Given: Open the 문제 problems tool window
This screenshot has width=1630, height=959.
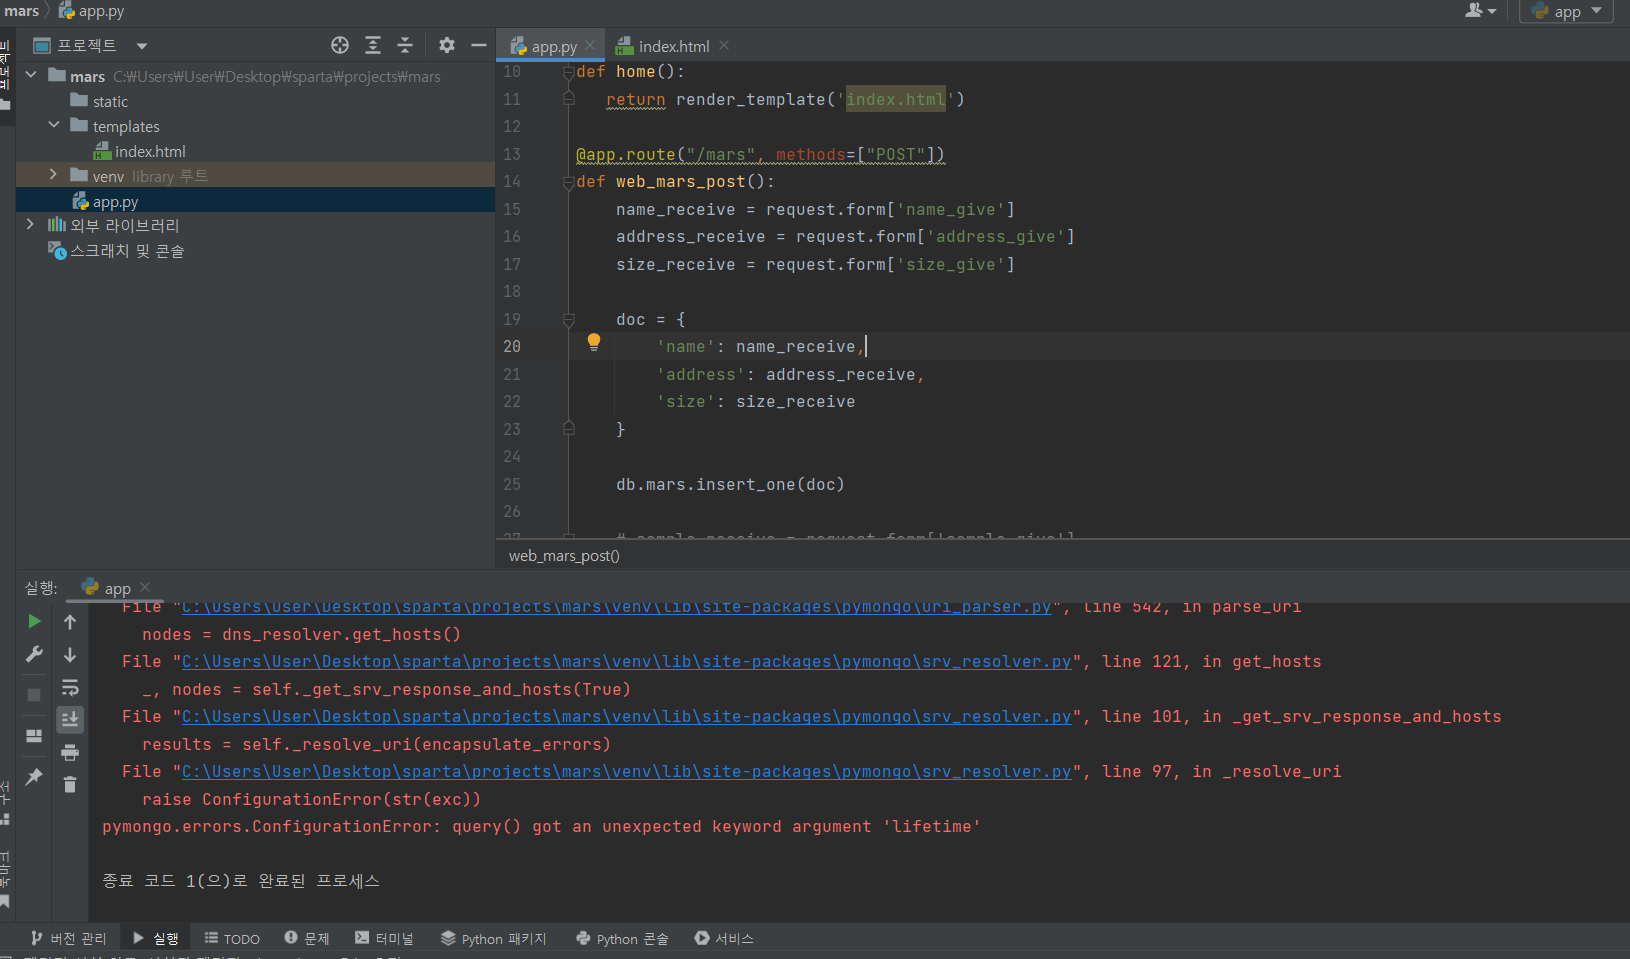Looking at the screenshot, I should (306, 938).
